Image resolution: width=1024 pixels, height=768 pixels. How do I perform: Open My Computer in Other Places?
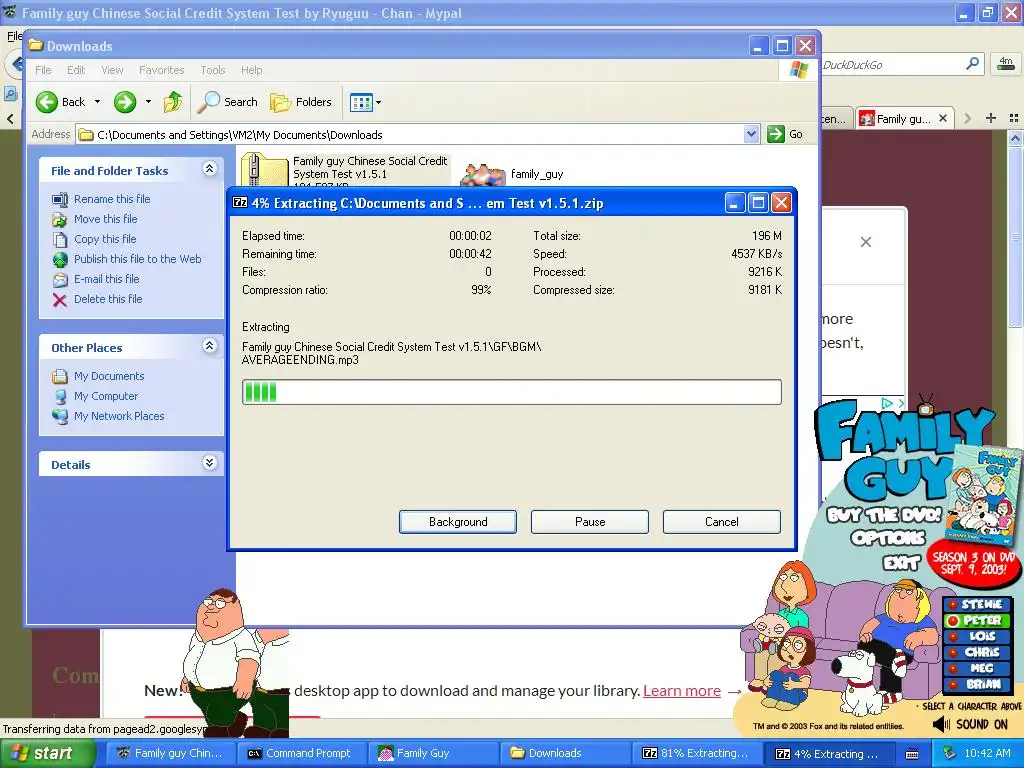[x=106, y=396]
